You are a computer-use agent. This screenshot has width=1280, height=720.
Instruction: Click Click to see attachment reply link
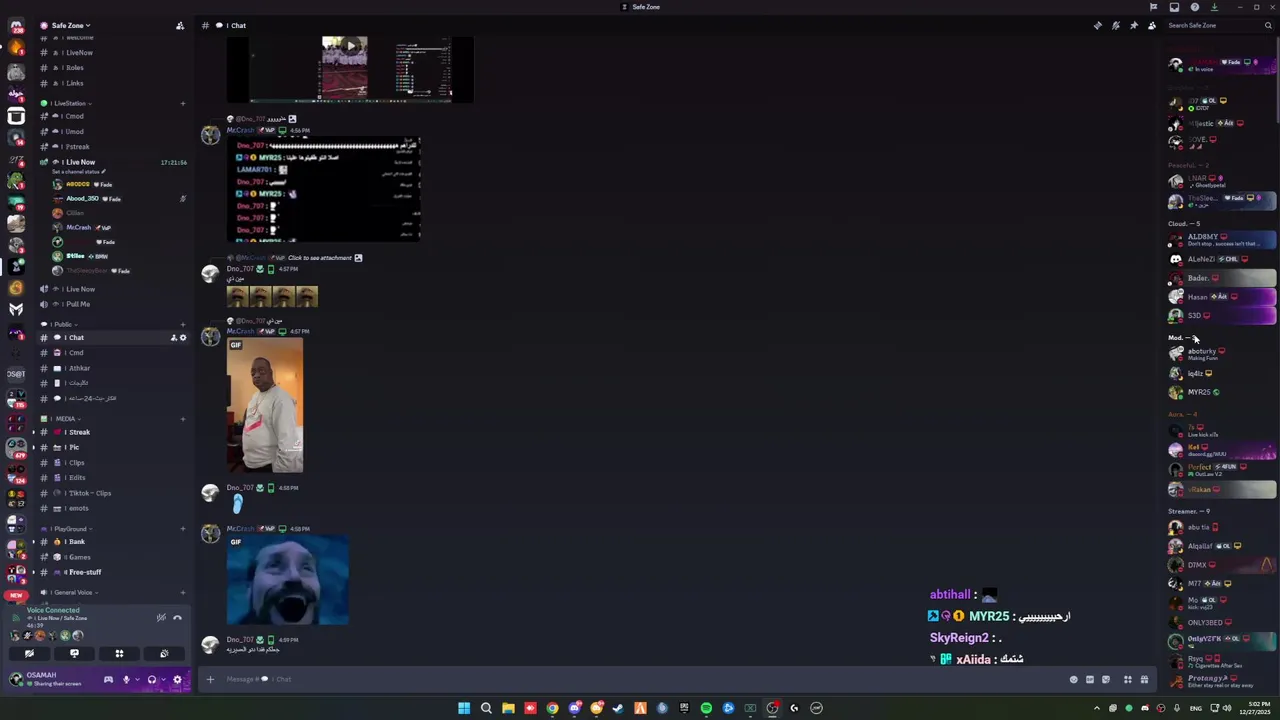click(x=320, y=258)
